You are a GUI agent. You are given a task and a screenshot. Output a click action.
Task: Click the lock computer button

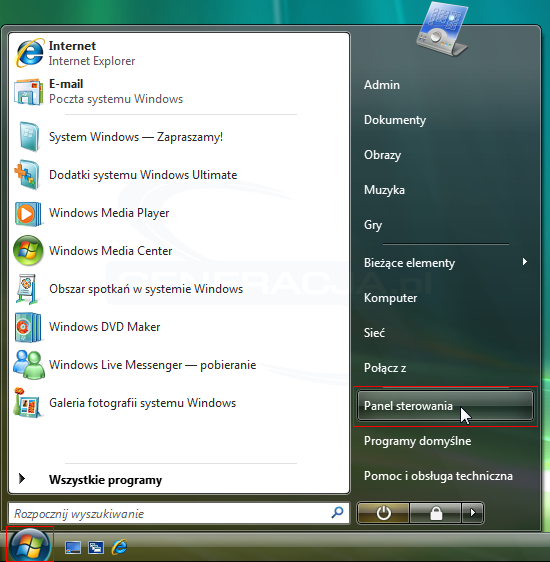(436, 513)
